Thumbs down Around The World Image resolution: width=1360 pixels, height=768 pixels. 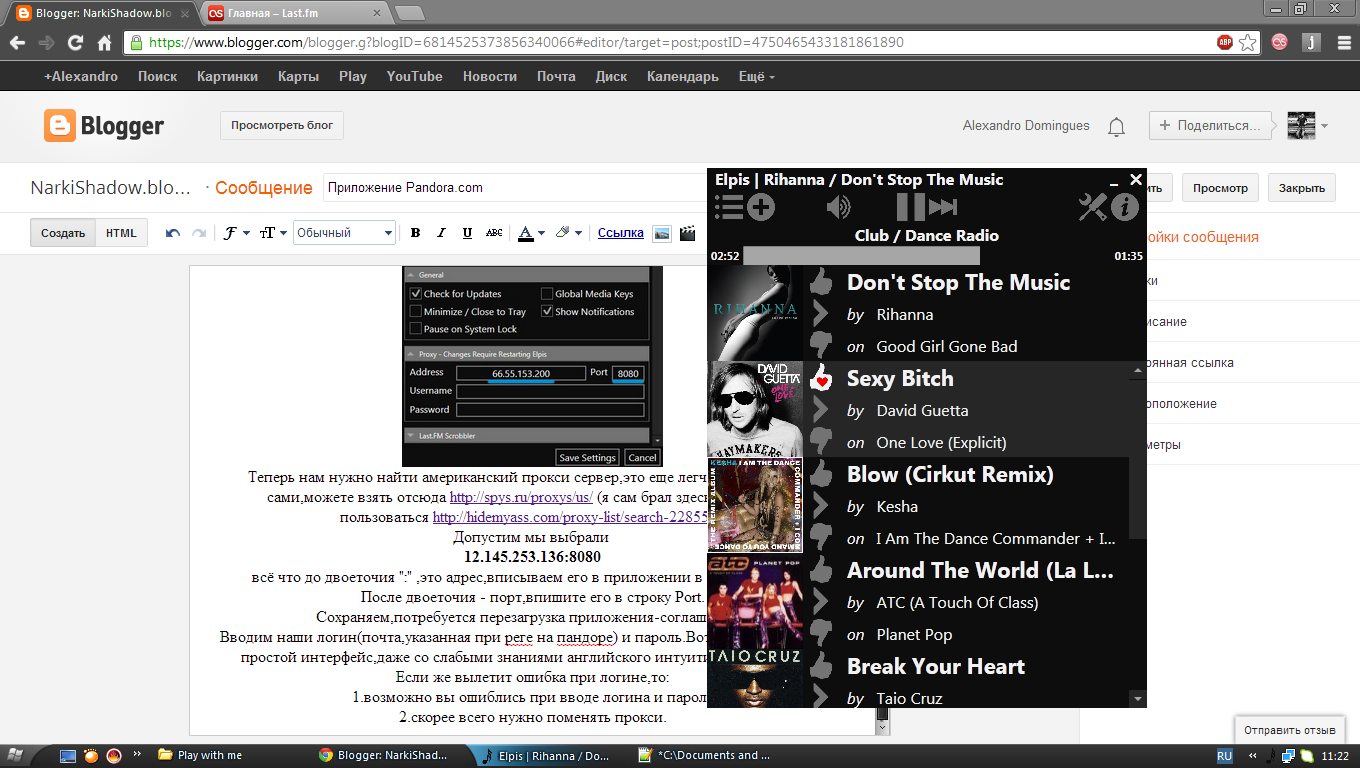coord(821,633)
